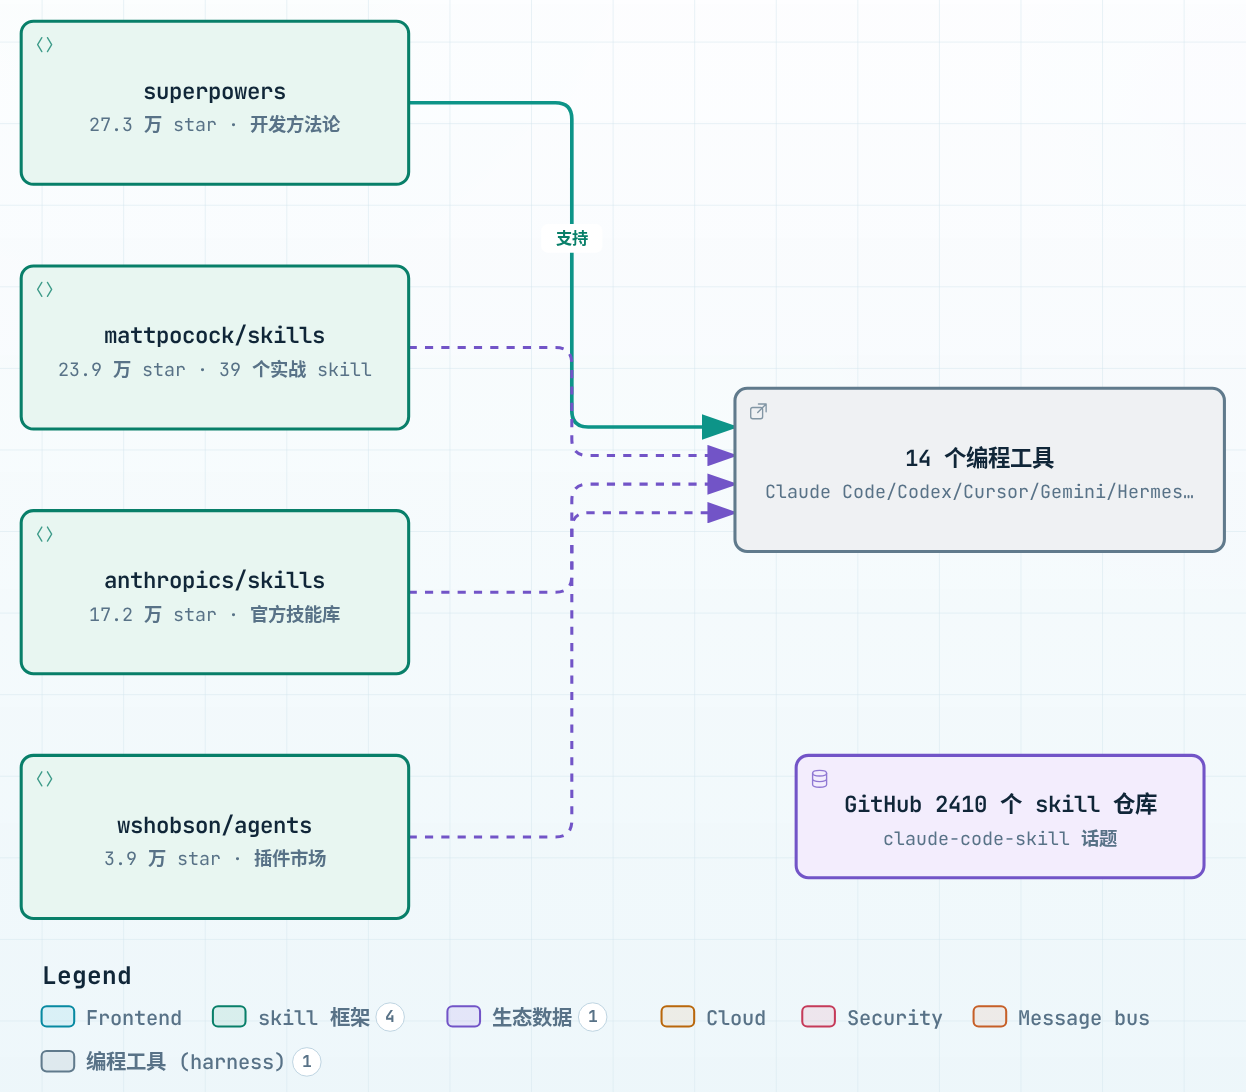Click the claude-code-skill 话题 subtitle

tap(1001, 839)
